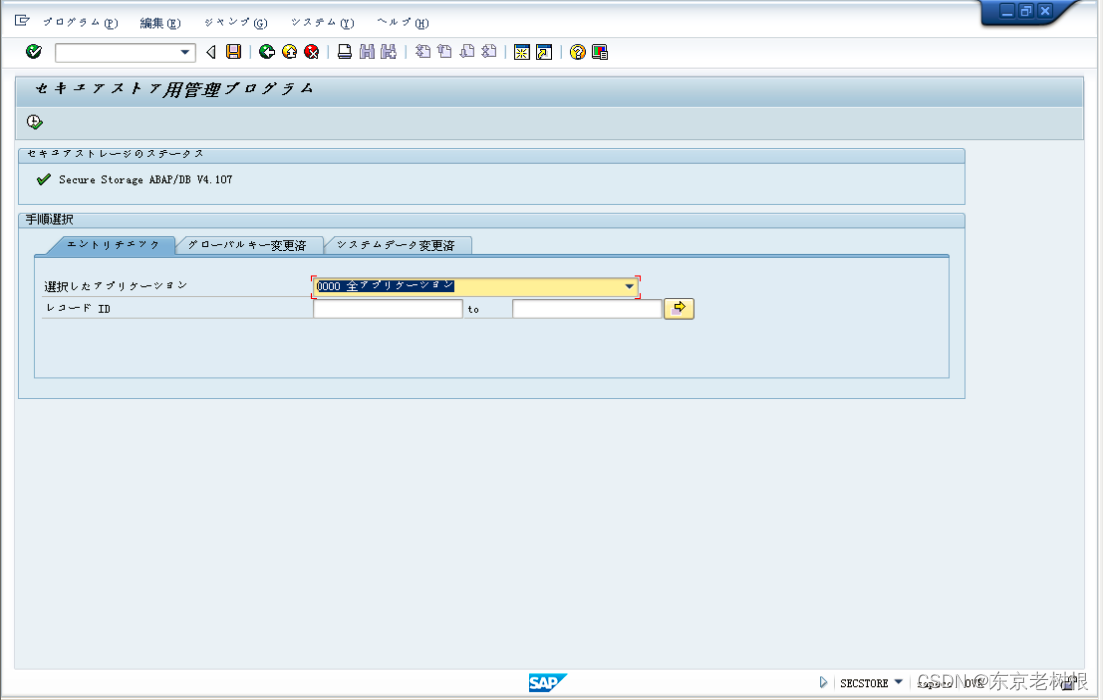Click the Help question mark icon

click(x=577, y=51)
